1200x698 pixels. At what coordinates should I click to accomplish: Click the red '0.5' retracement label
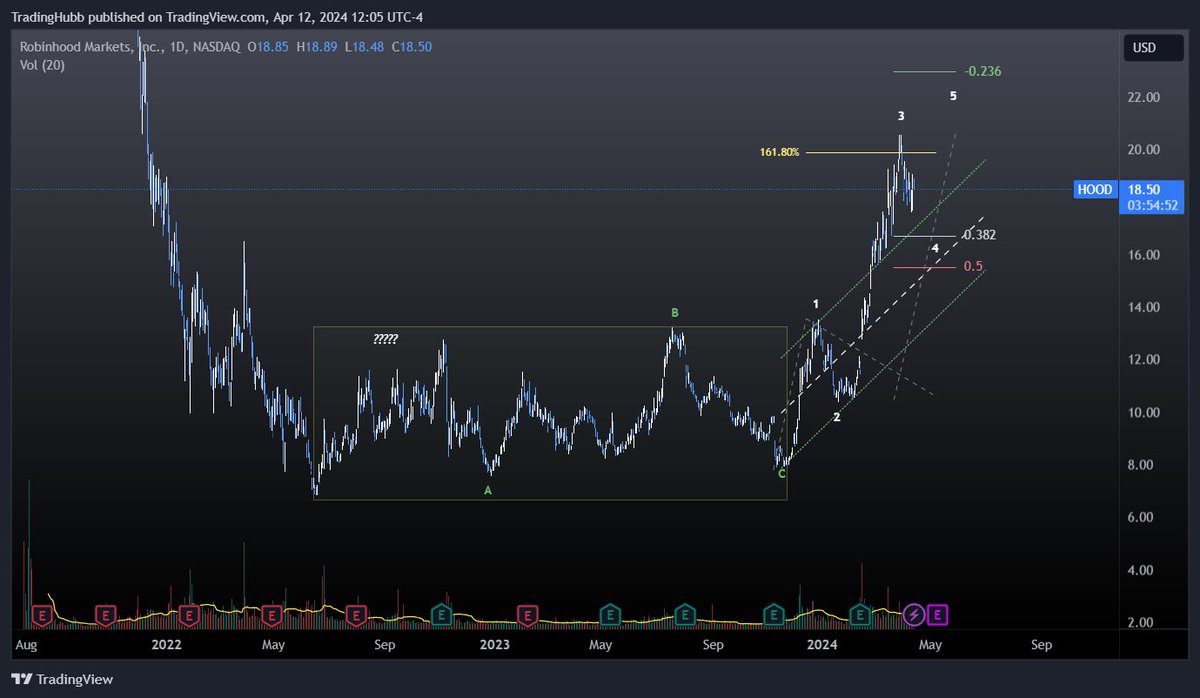click(973, 267)
